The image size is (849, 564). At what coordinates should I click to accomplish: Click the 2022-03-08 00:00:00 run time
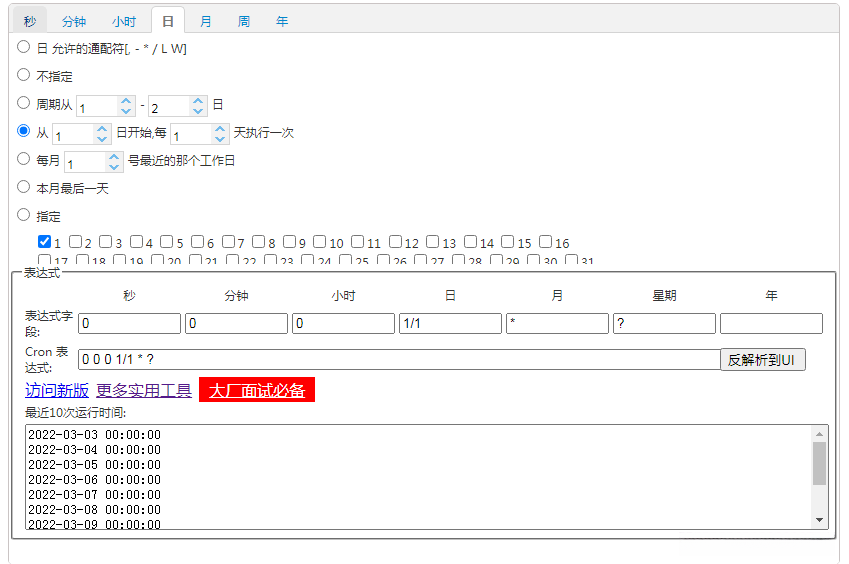[x=94, y=509]
